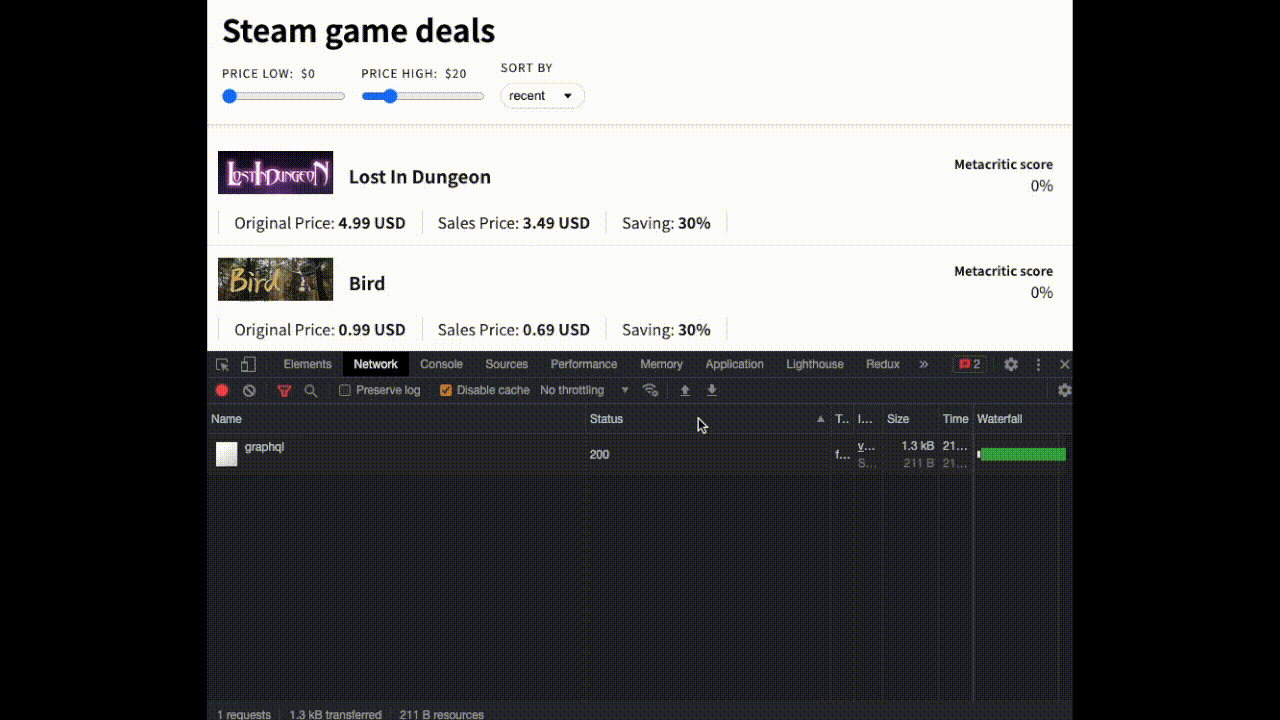Stop recording network log red button

coord(222,390)
